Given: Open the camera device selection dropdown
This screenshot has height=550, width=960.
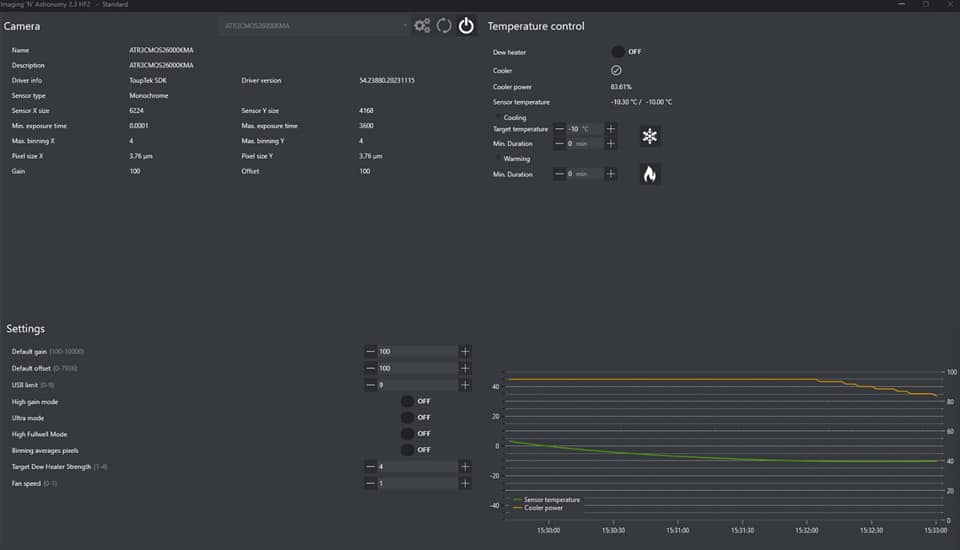Looking at the screenshot, I should click(315, 26).
